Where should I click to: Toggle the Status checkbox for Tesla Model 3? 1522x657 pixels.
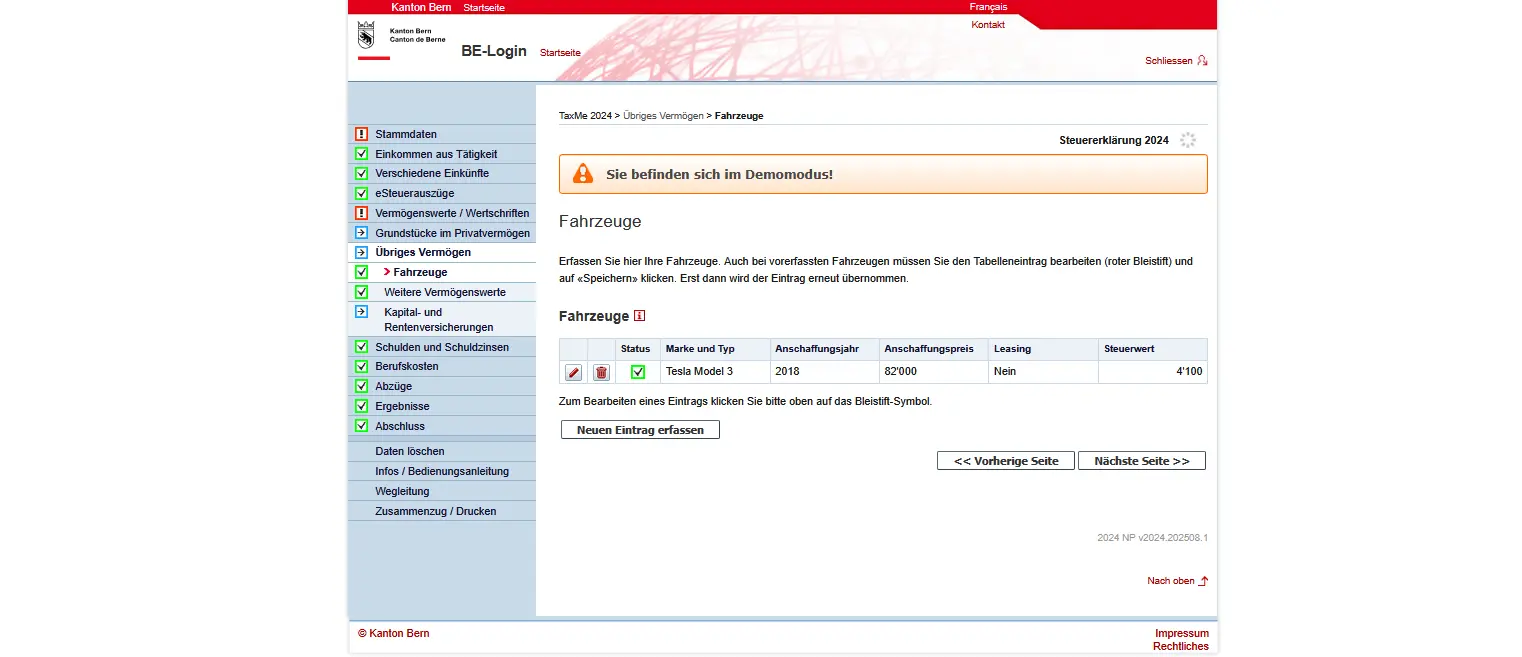point(637,371)
